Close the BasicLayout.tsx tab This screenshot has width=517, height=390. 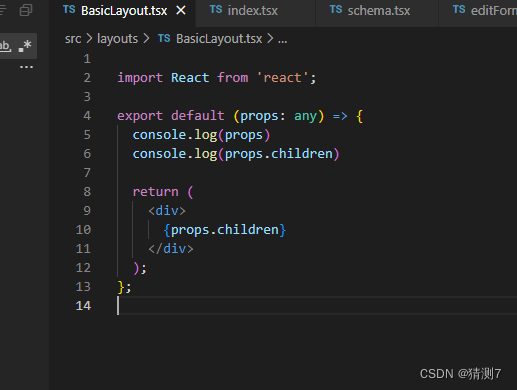[x=181, y=11]
